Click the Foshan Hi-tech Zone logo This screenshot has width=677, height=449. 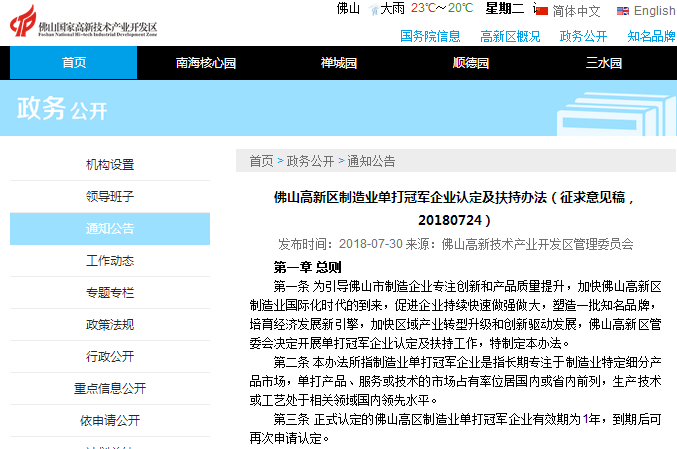point(84,21)
